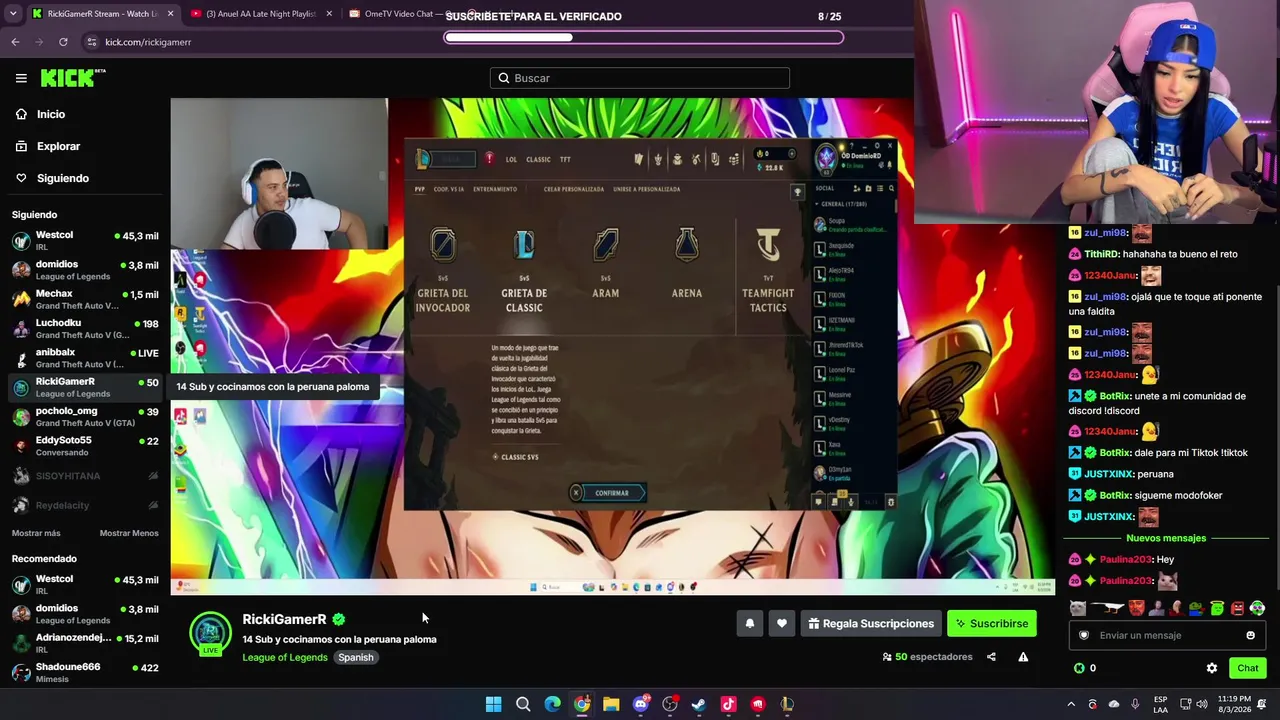Open Riot Client from the taskbar
Screen dimensions: 1280x720
point(758,704)
